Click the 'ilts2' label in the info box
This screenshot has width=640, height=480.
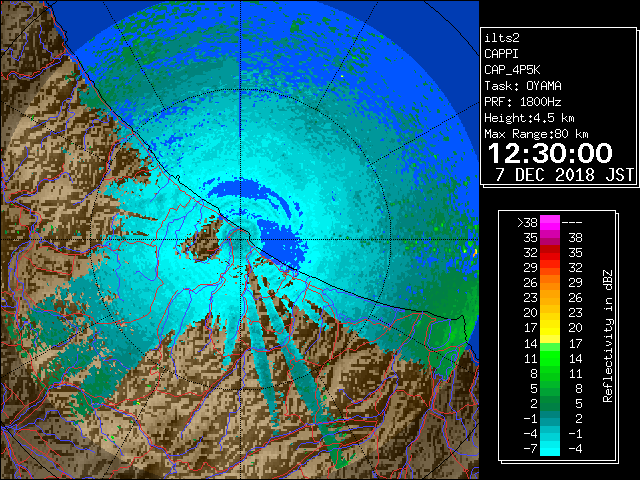[x=502, y=38]
